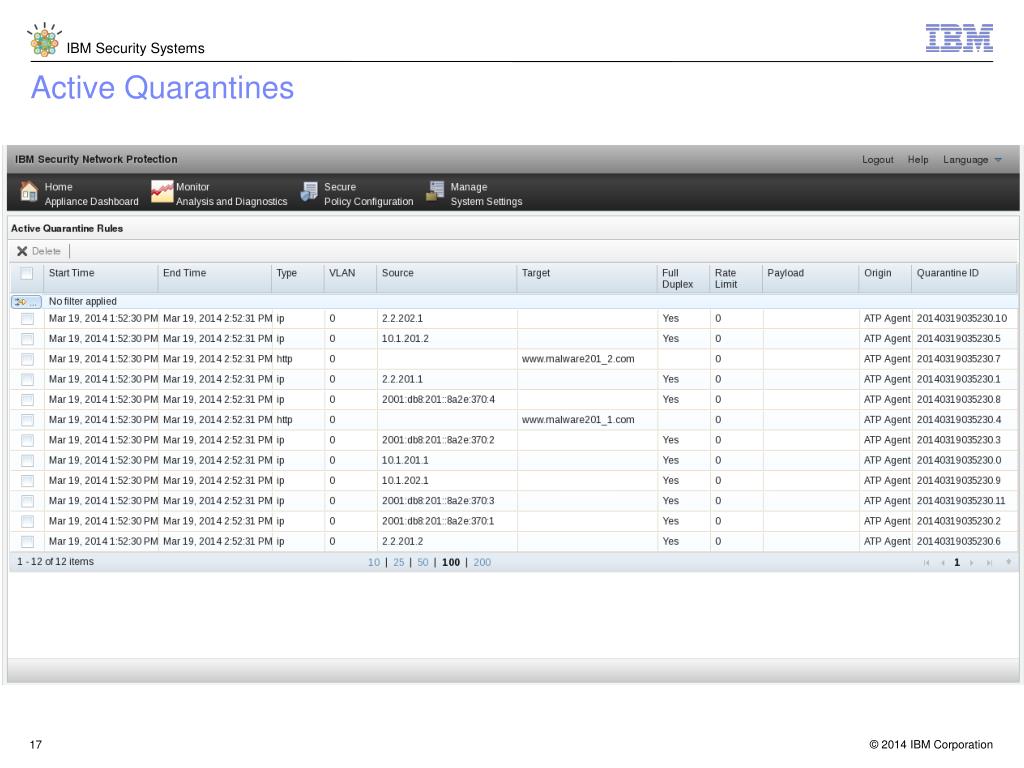Show 25 items per page
Viewport: 1024px width, 768px height.
pyautogui.click(x=398, y=562)
